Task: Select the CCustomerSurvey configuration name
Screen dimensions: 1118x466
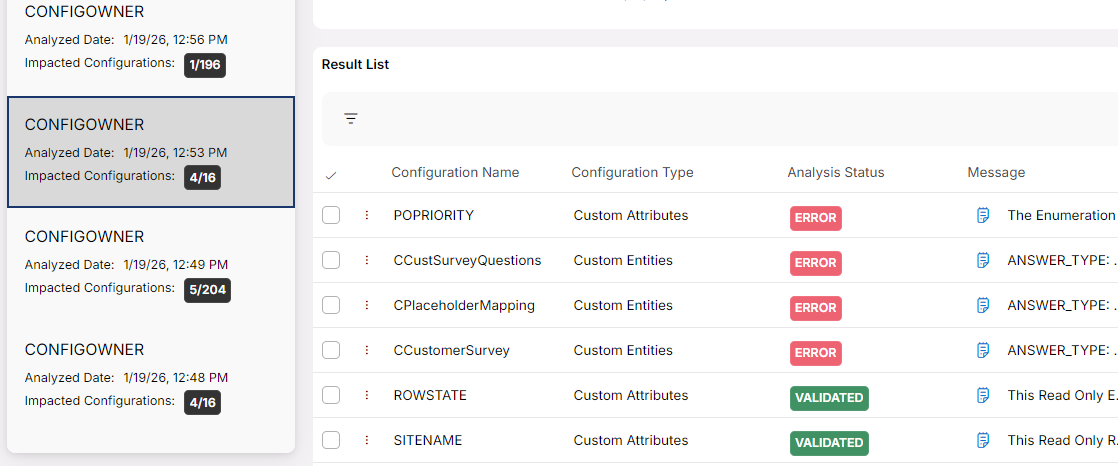Action: [x=451, y=350]
